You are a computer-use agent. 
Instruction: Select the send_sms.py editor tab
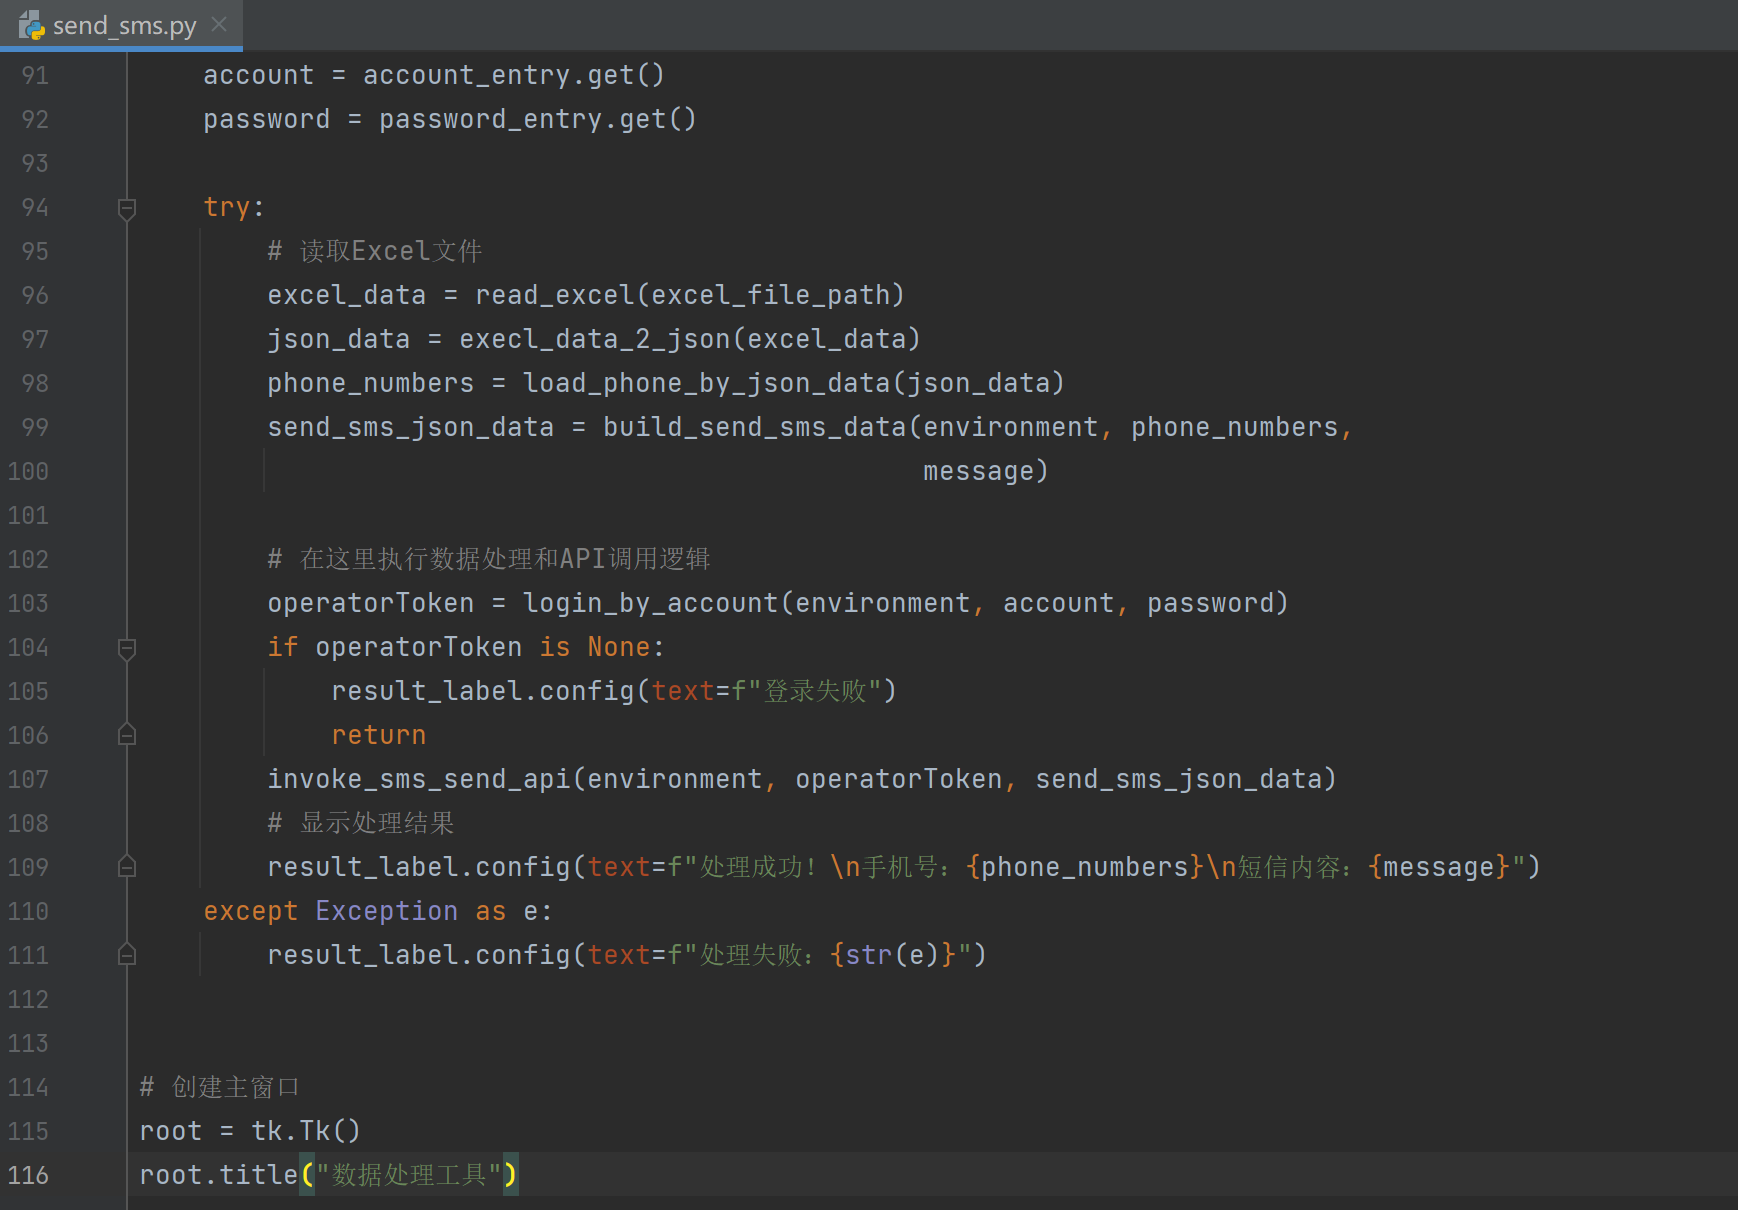pos(121,25)
